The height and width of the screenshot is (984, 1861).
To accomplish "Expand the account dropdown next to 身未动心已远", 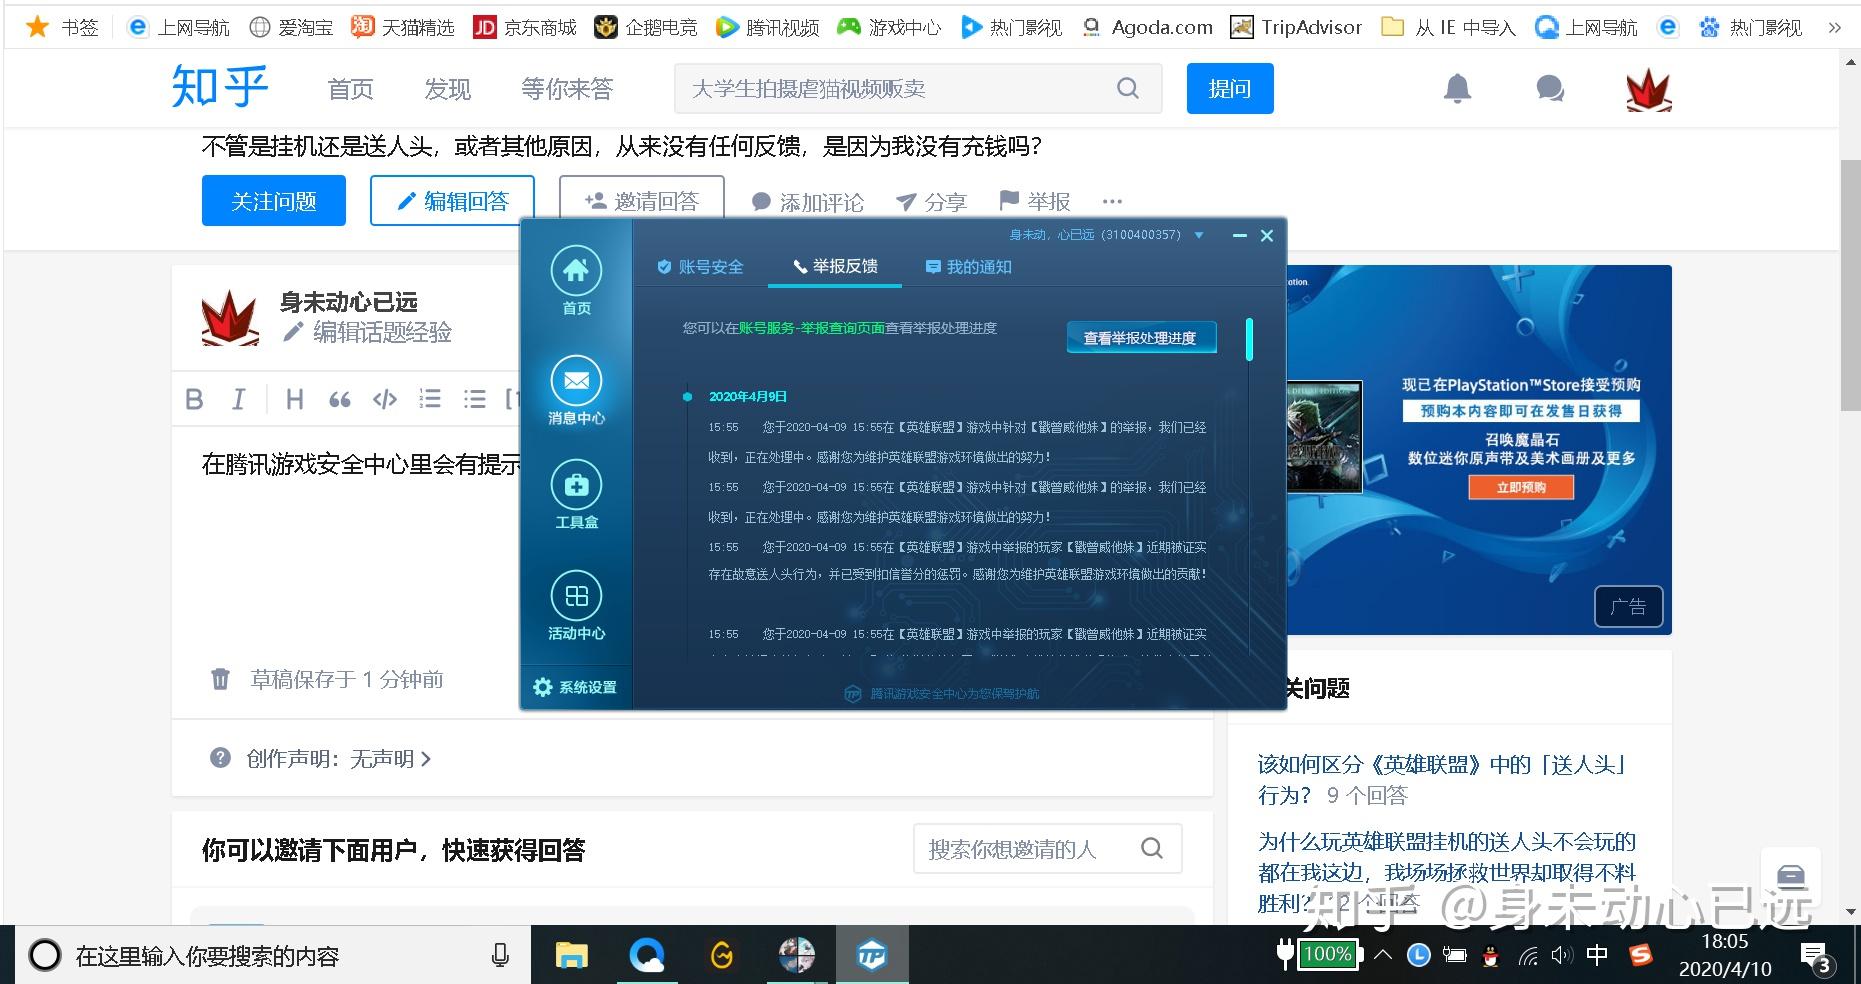I will tap(1199, 235).
